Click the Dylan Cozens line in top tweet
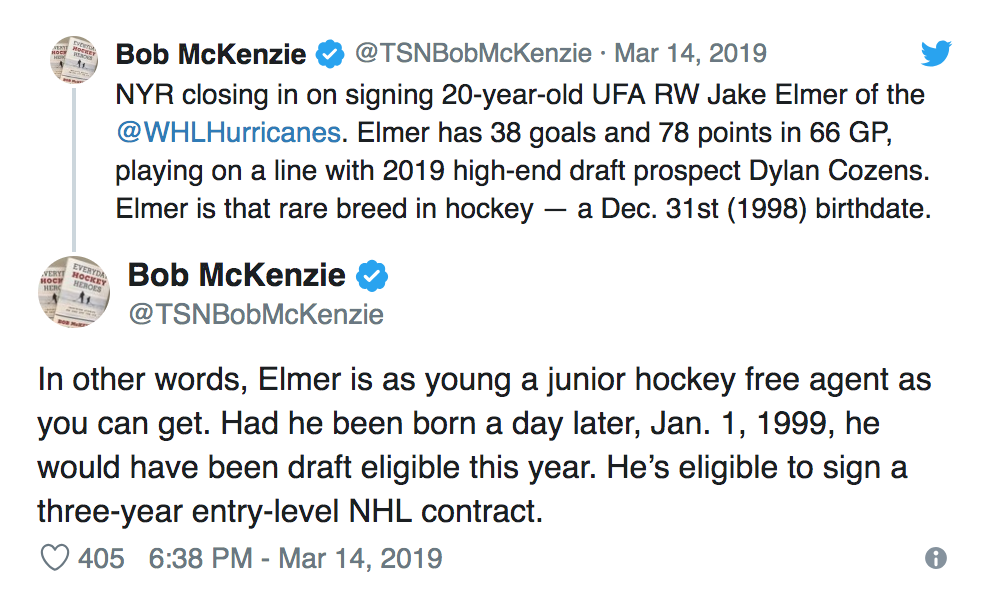Image resolution: width=992 pixels, height=596 pixels. [523, 171]
